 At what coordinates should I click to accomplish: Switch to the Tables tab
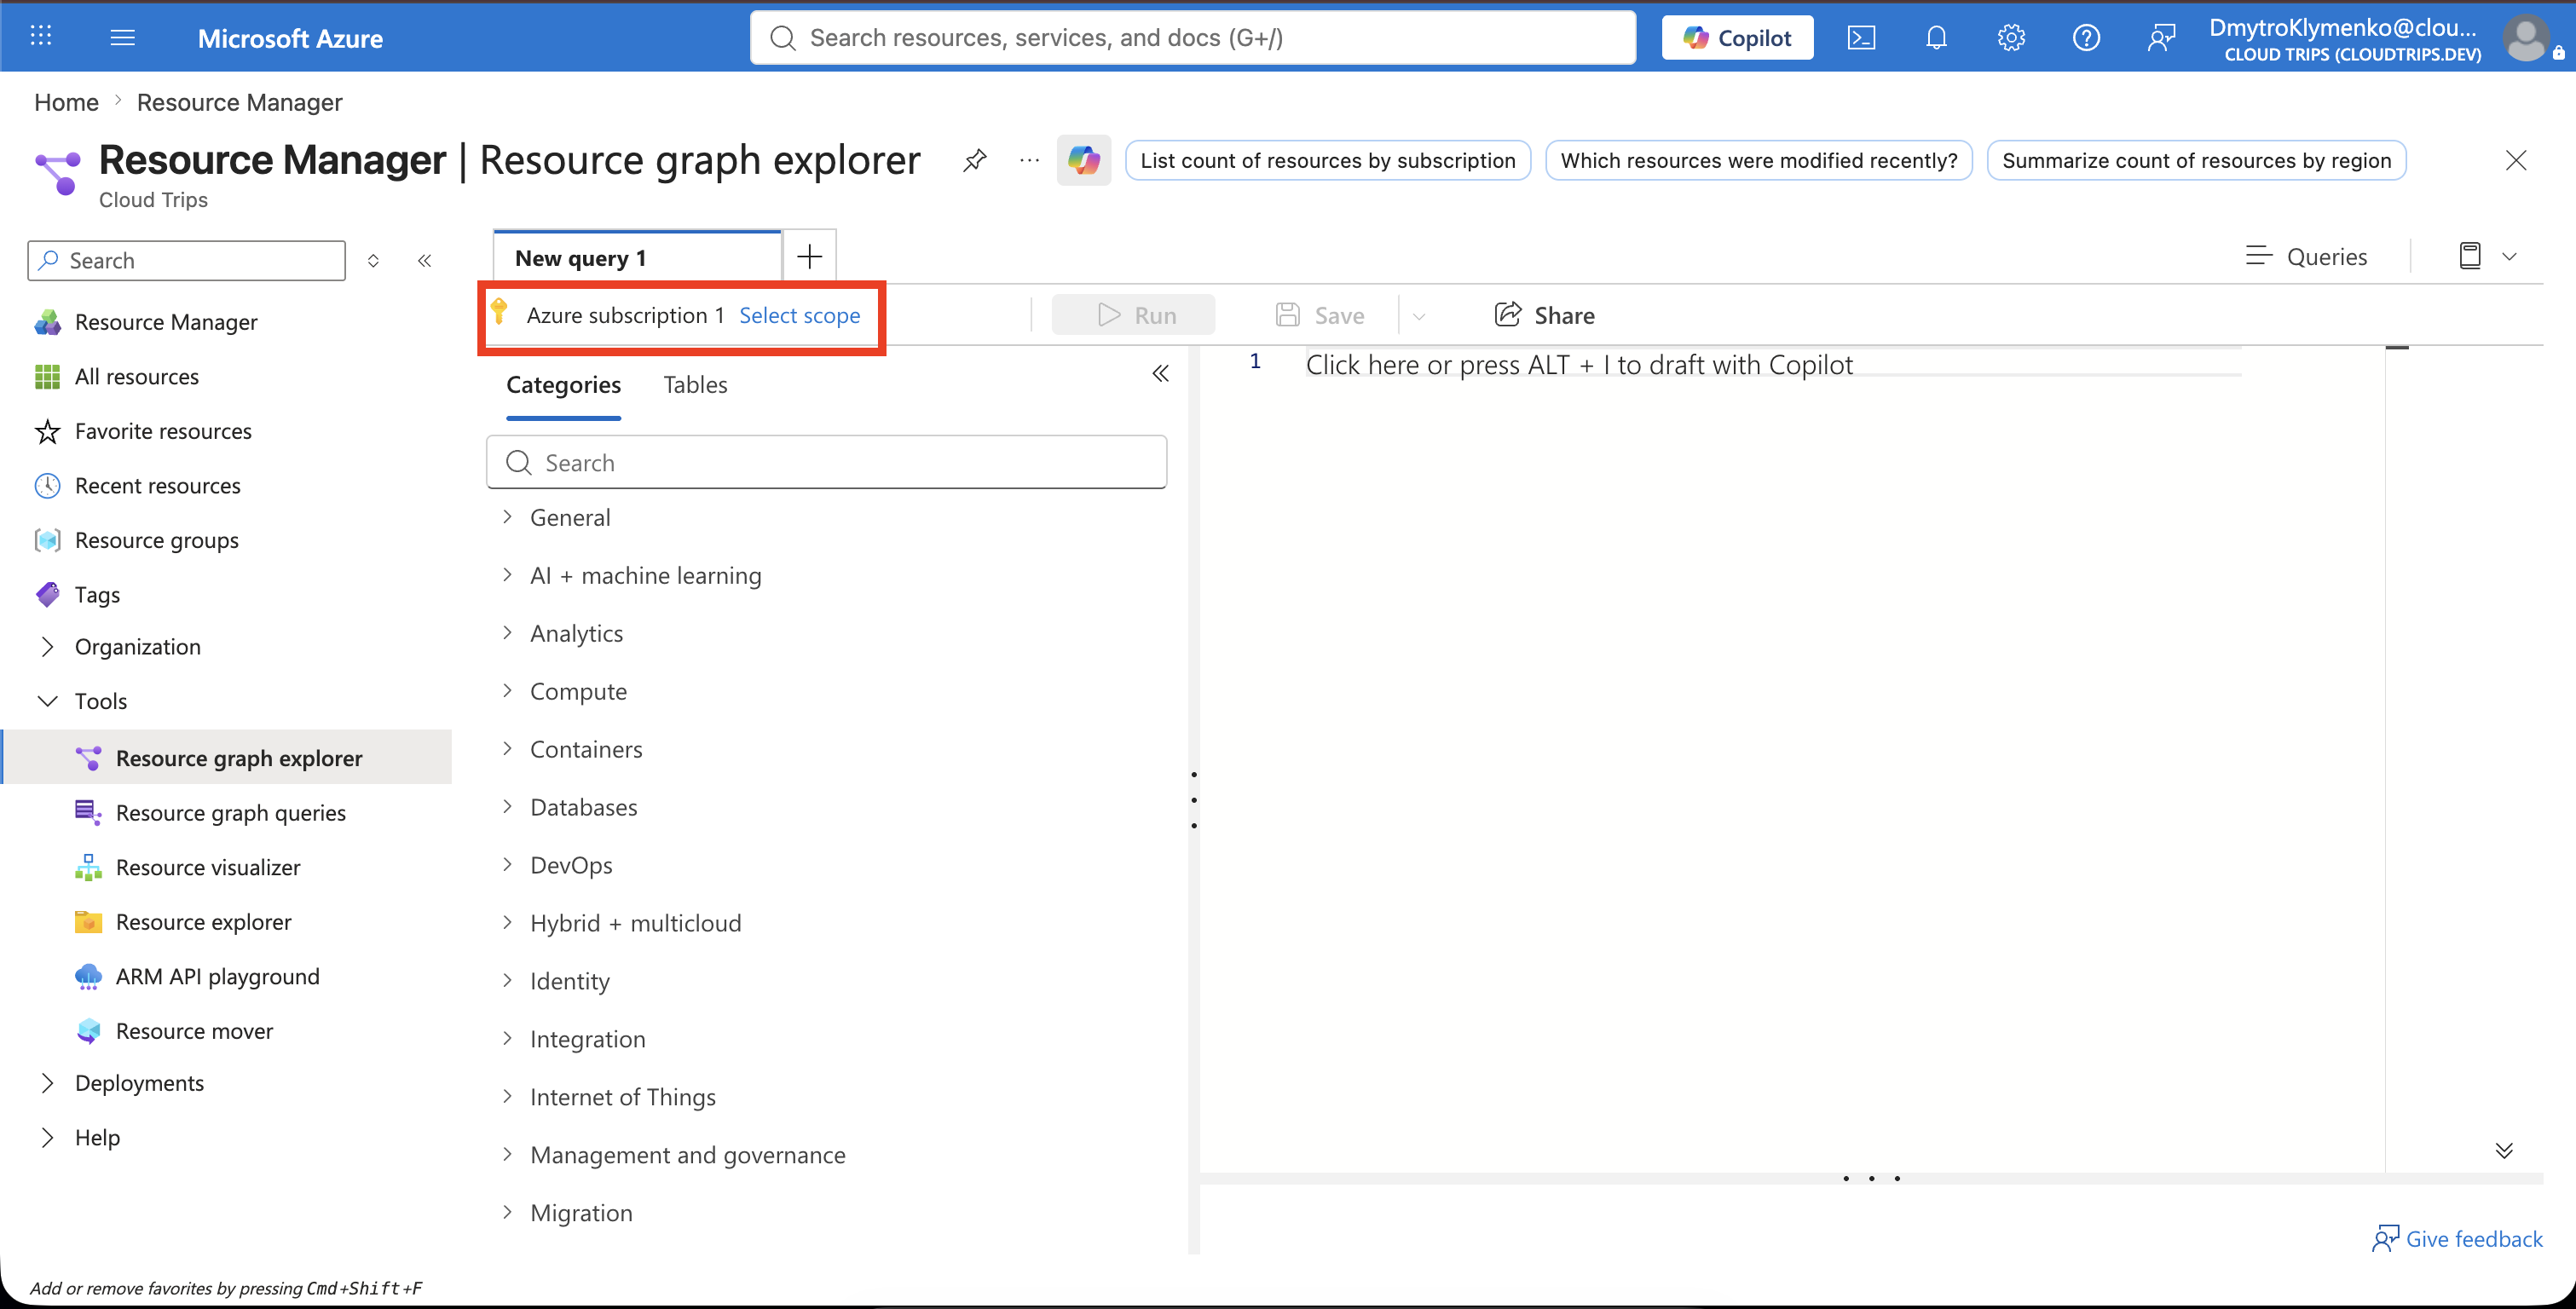[x=695, y=385]
